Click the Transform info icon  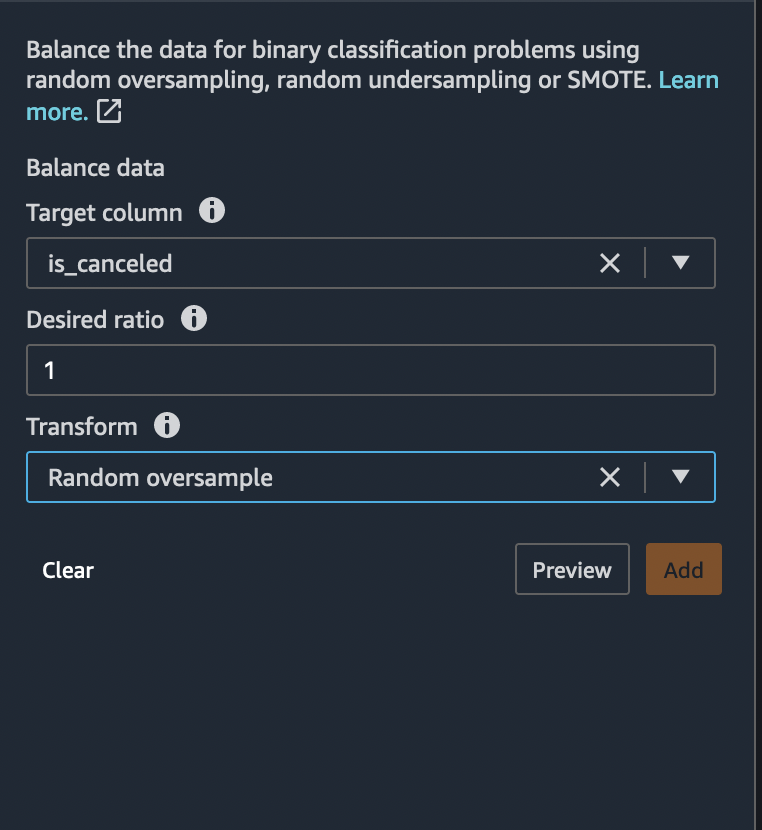pos(167,425)
